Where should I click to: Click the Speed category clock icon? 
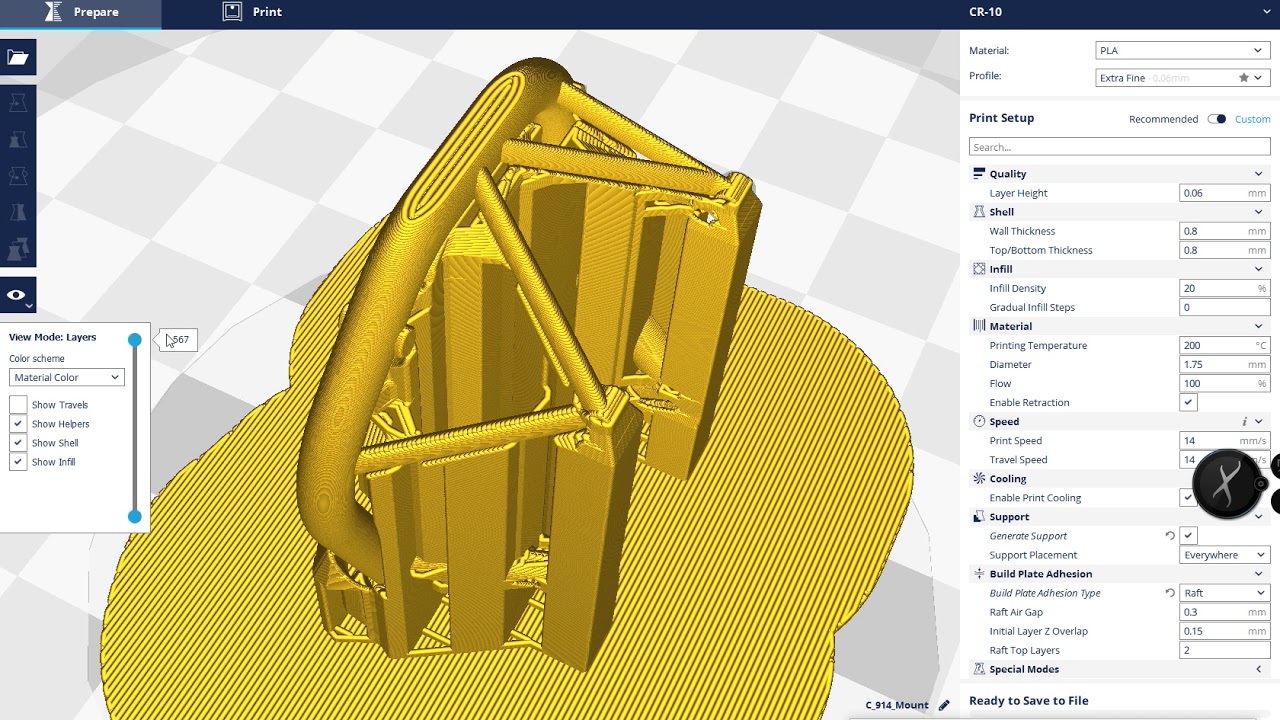coord(979,421)
